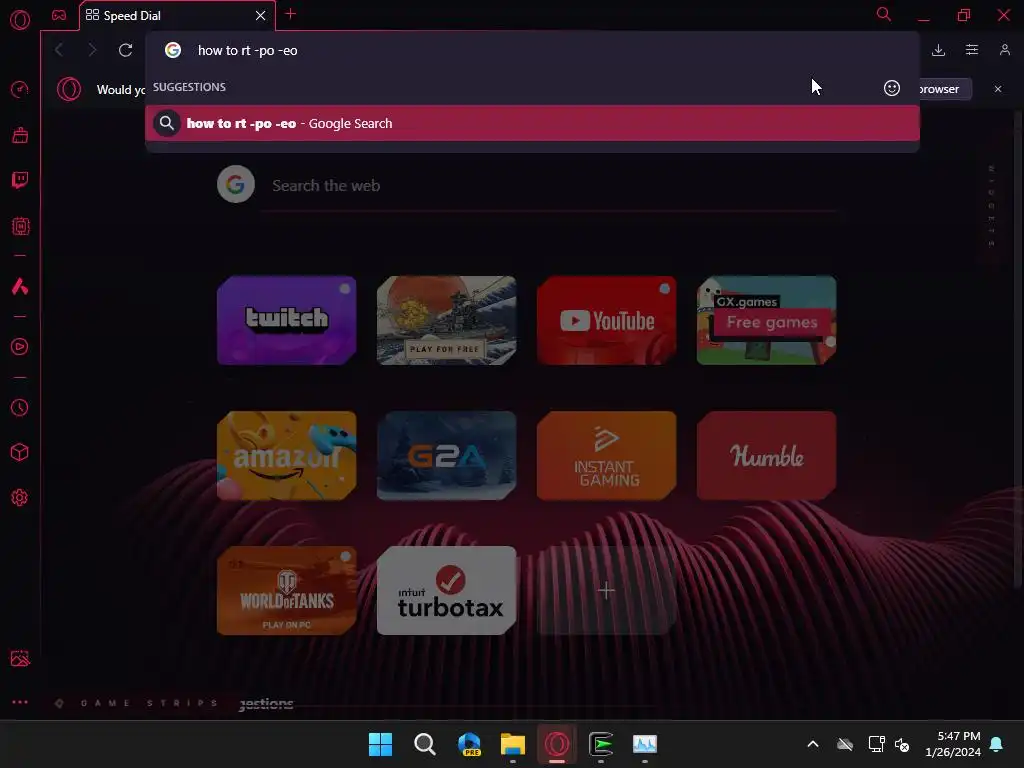Open Easy Setup sliders icon

tap(972, 50)
